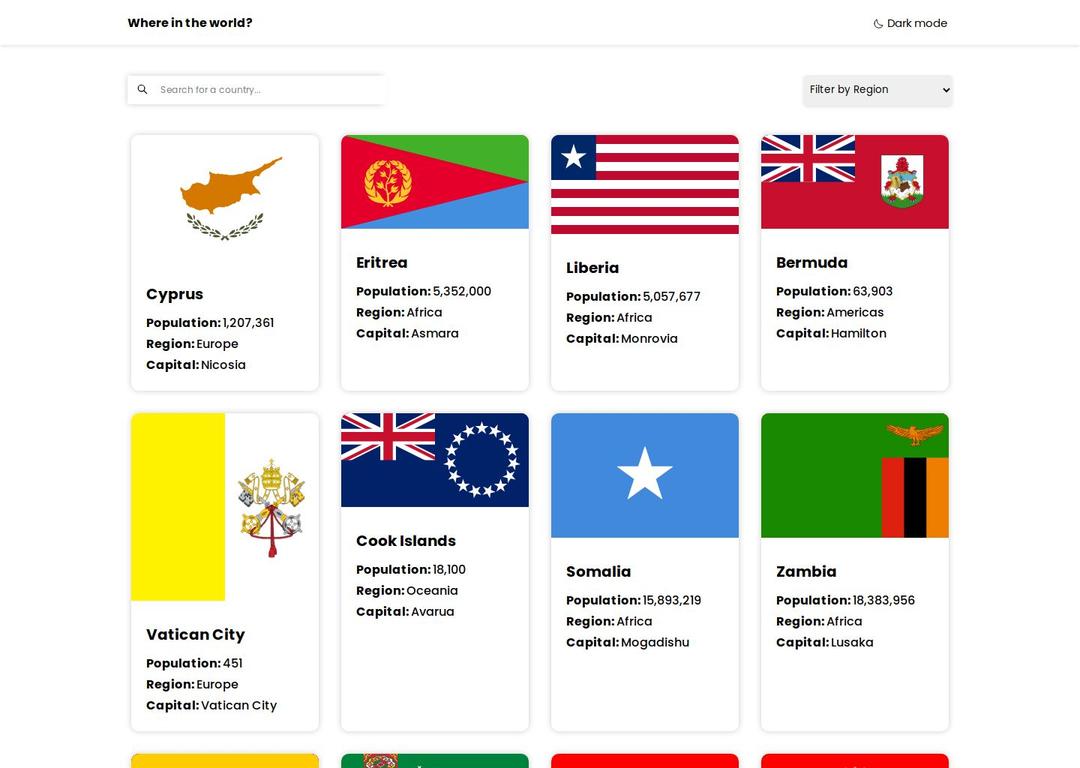Open the Cyprus flag image
The image size is (1080, 768).
(225, 197)
